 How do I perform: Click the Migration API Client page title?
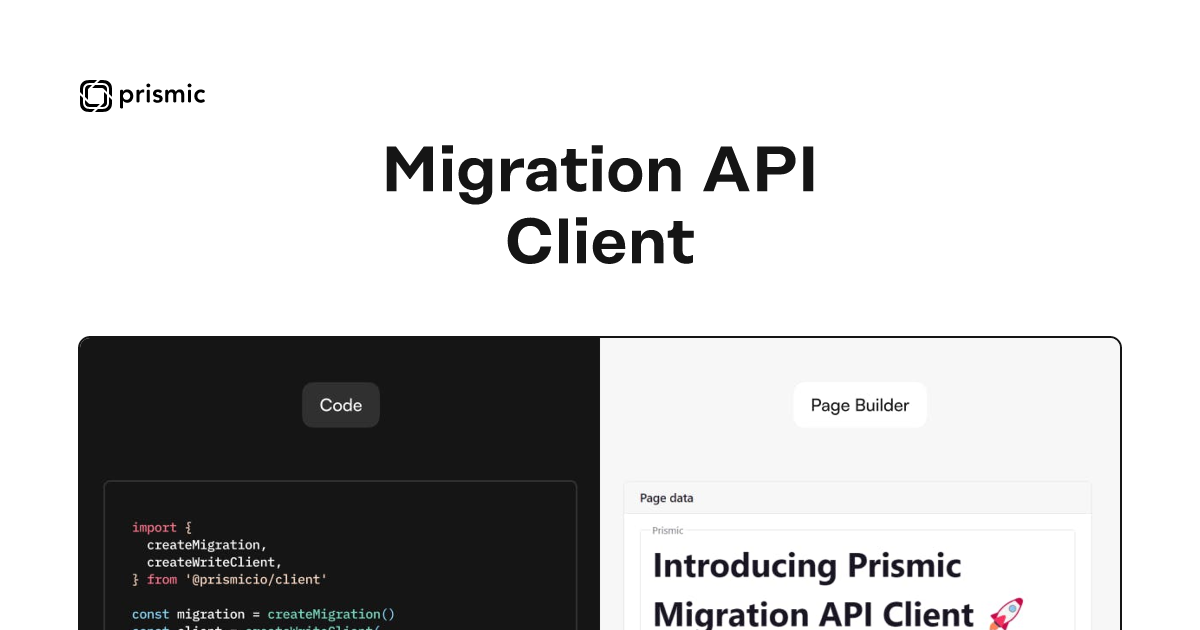tap(600, 205)
